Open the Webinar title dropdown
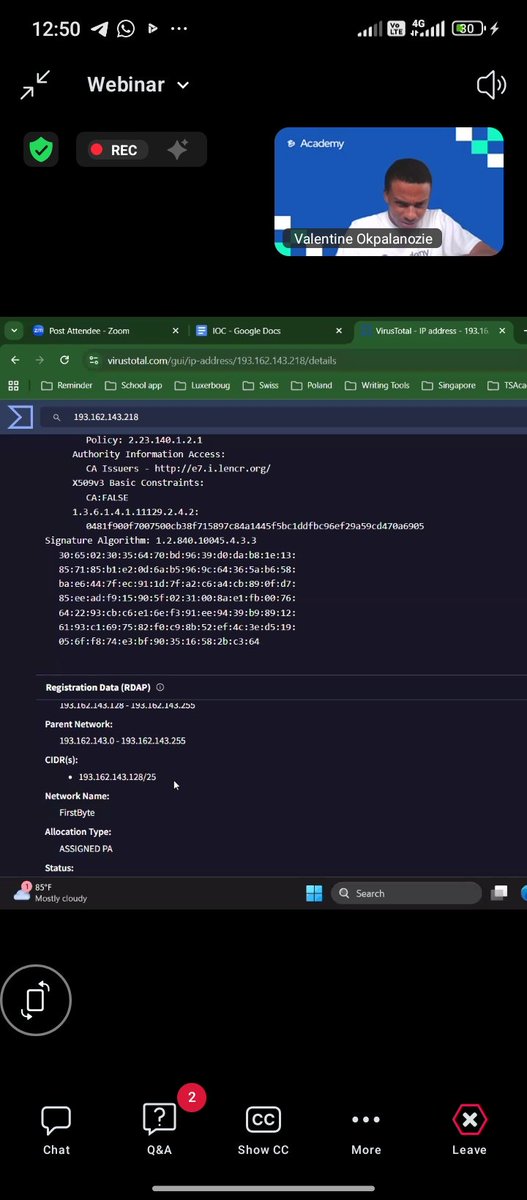Image resolution: width=527 pixels, height=1200 pixels. pos(138,85)
